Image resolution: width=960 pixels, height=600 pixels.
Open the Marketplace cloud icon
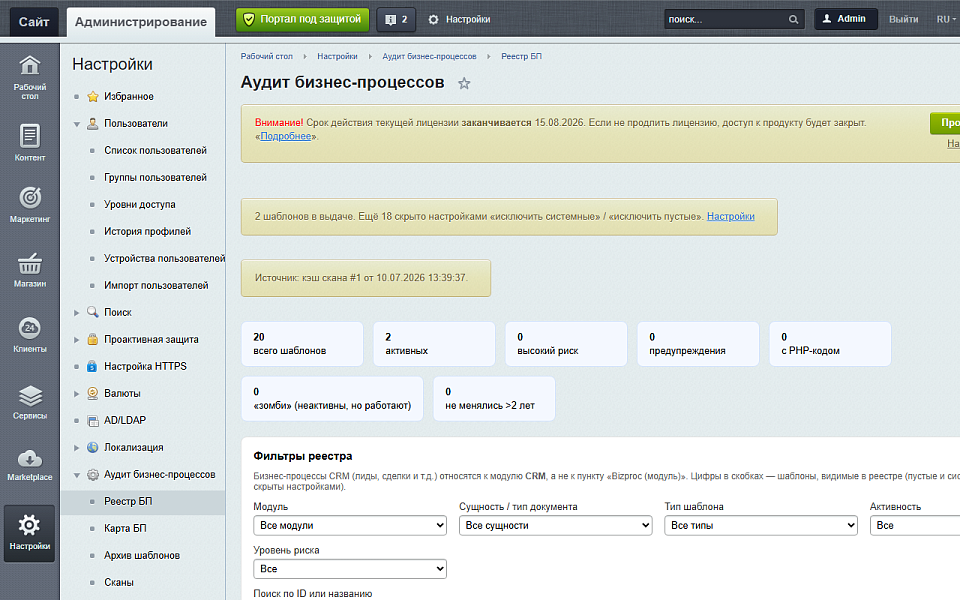pyautogui.click(x=29, y=465)
